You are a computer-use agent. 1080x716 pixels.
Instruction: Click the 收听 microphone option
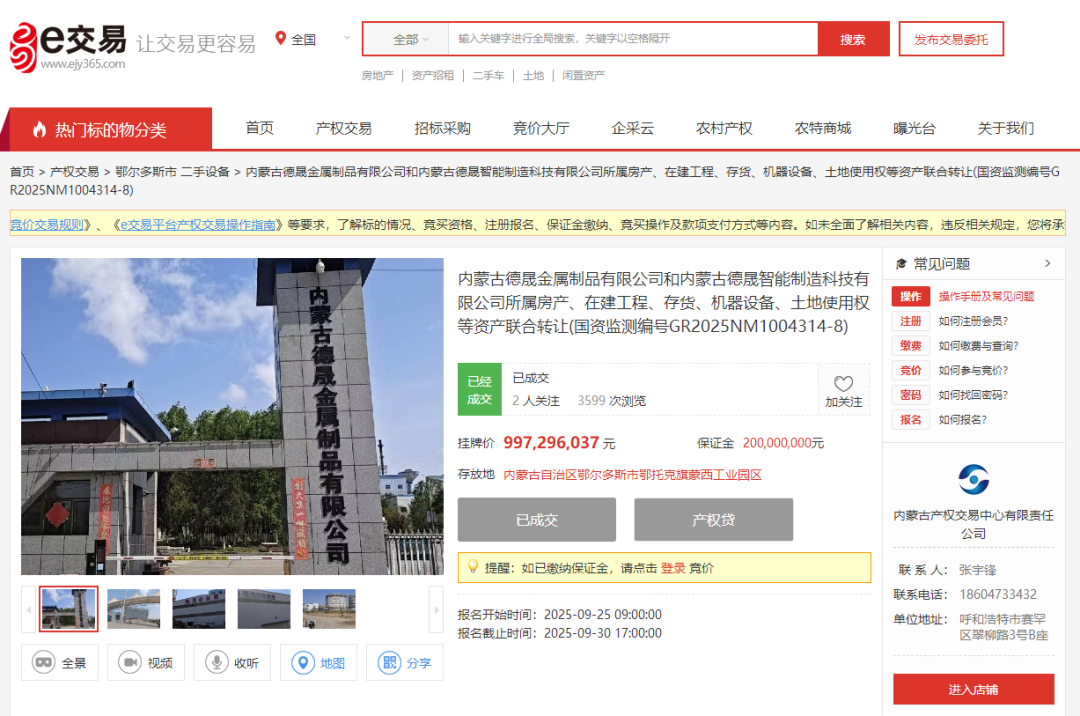pyautogui.click(x=232, y=662)
